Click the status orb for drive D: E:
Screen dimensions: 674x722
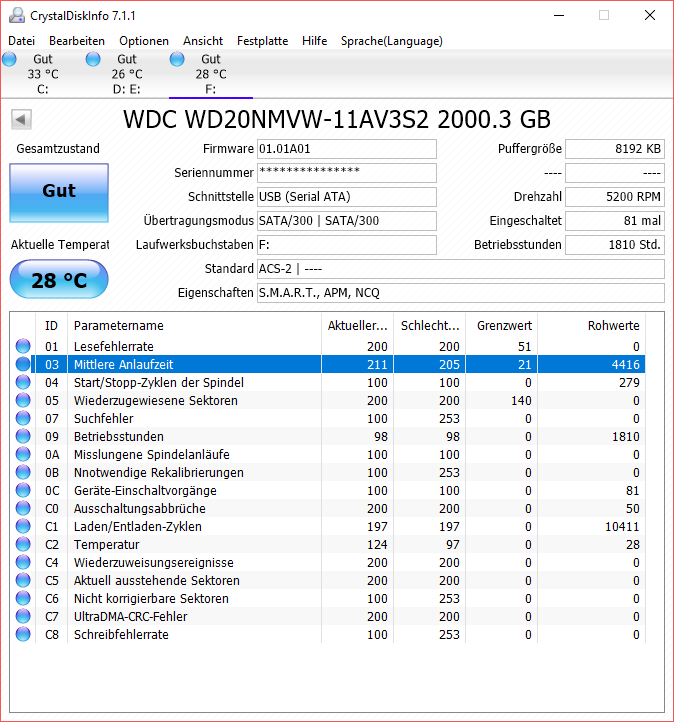click(93, 59)
